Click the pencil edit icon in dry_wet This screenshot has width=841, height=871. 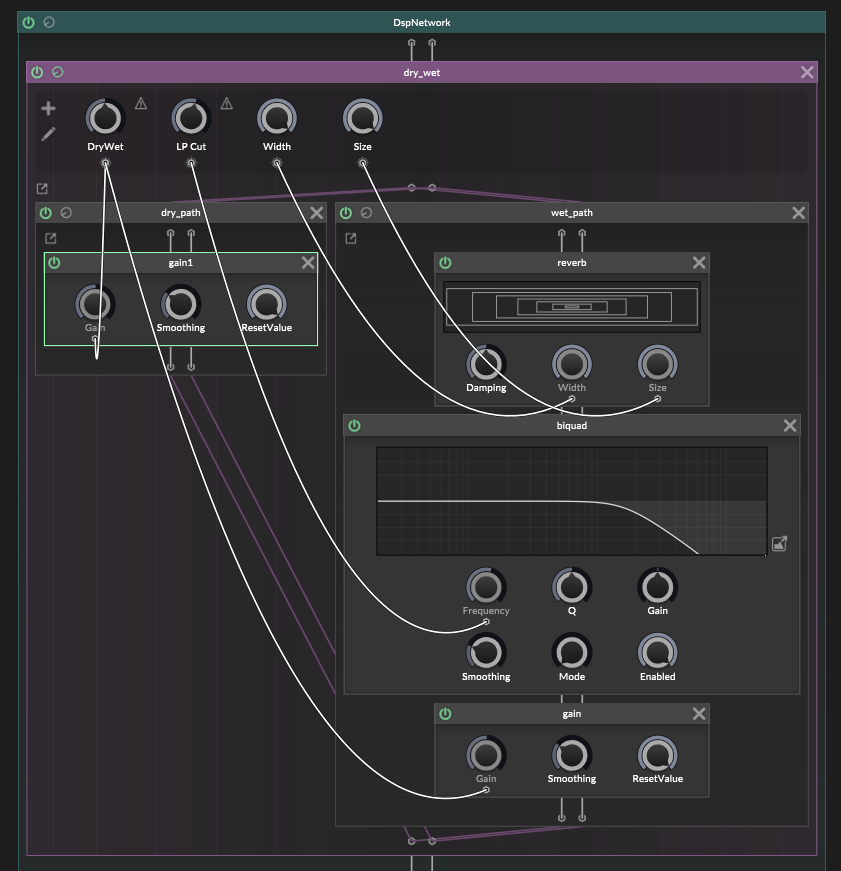point(48,134)
